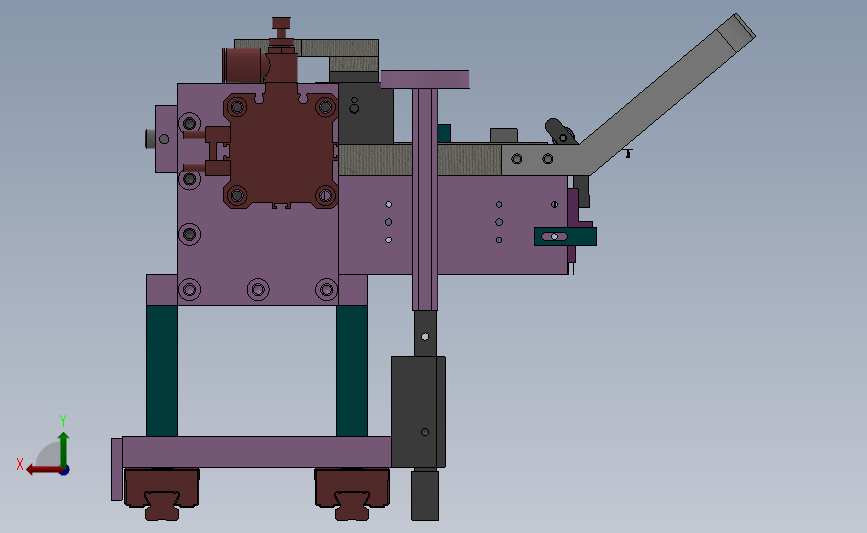Select the right green support column
The height and width of the screenshot is (533, 867).
click(352, 371)
